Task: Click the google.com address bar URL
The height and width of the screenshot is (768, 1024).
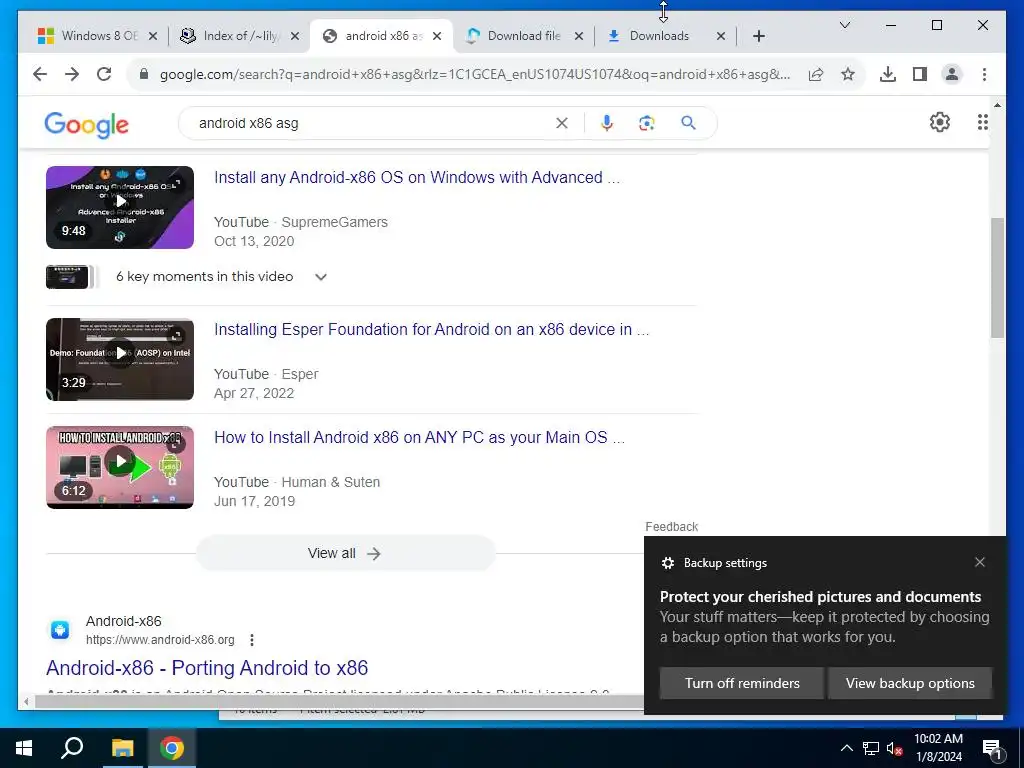Action: point(475,74)
